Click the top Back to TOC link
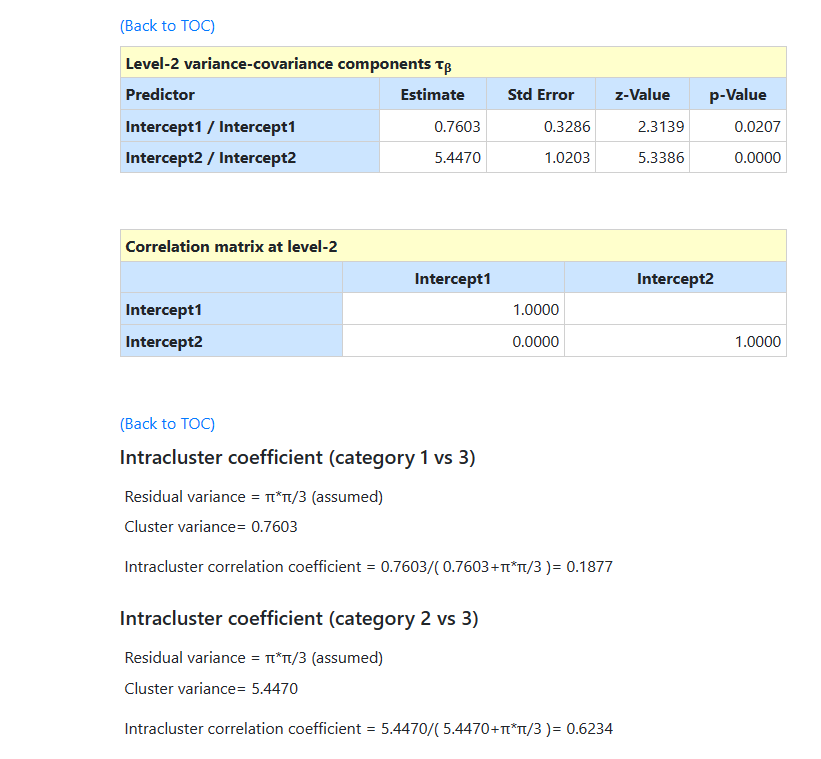The height and width of the screenshot is (759, 821). coord(167,26)
